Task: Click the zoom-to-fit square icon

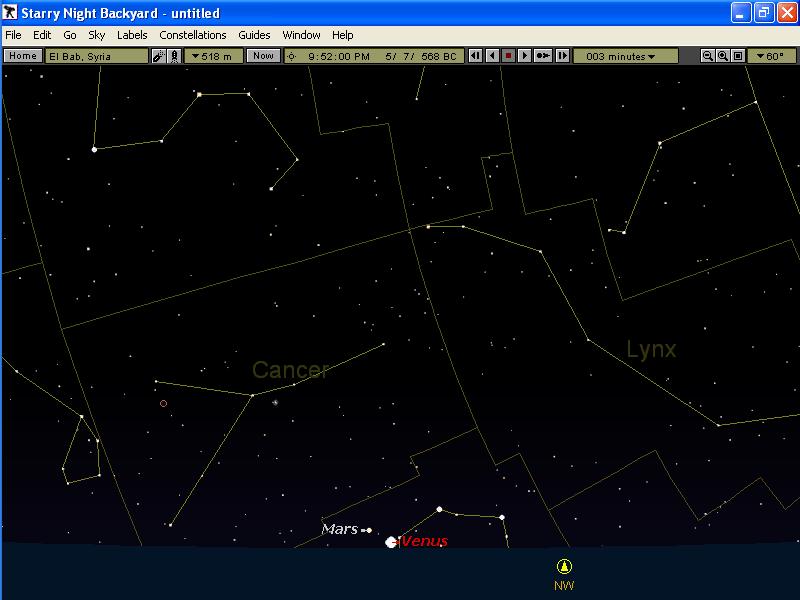Action: tap(738, 56)
